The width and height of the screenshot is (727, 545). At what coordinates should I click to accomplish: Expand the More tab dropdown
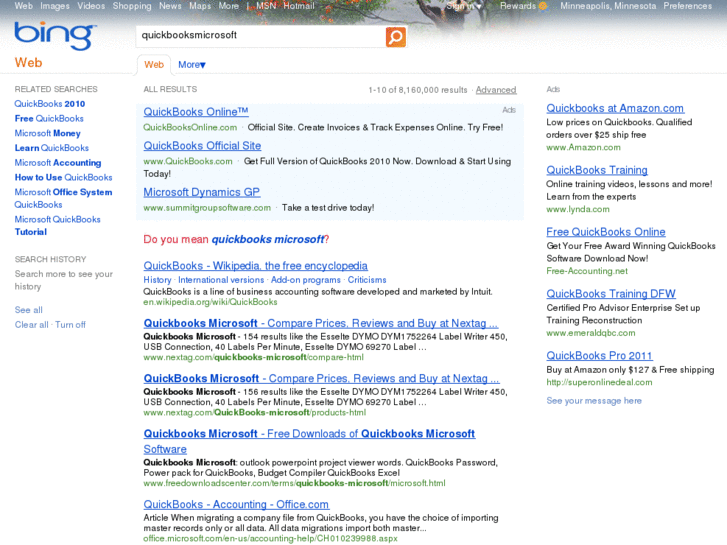coord(192,65)
